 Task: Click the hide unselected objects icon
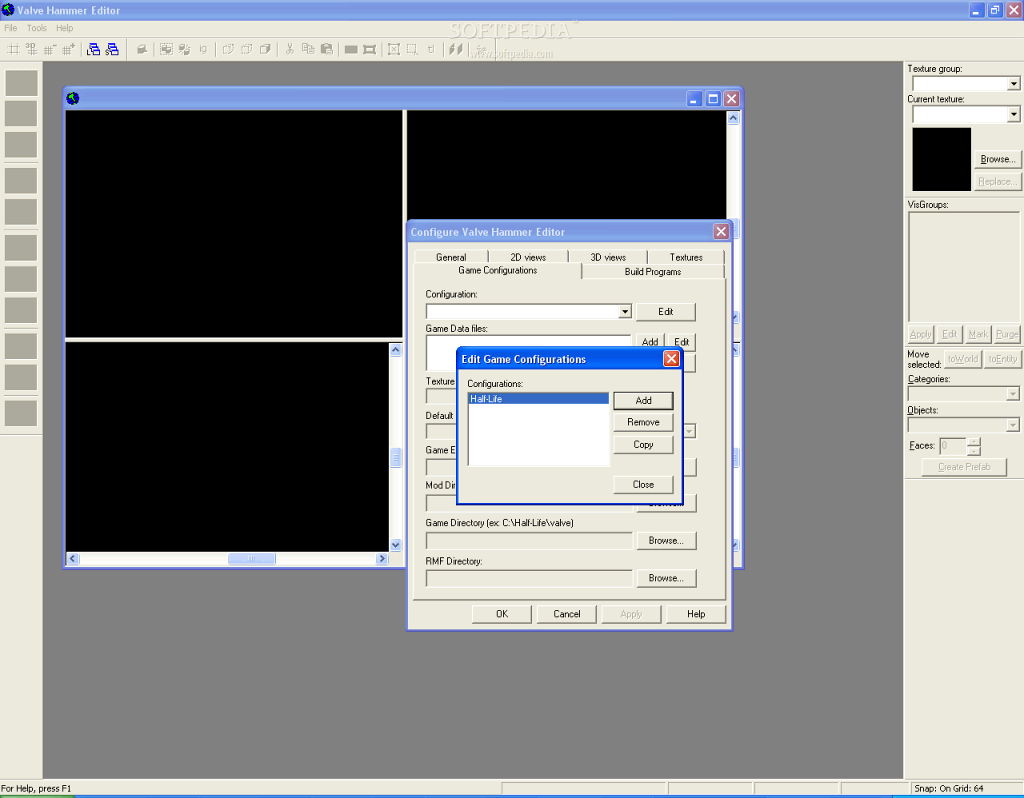click(246, 49)
